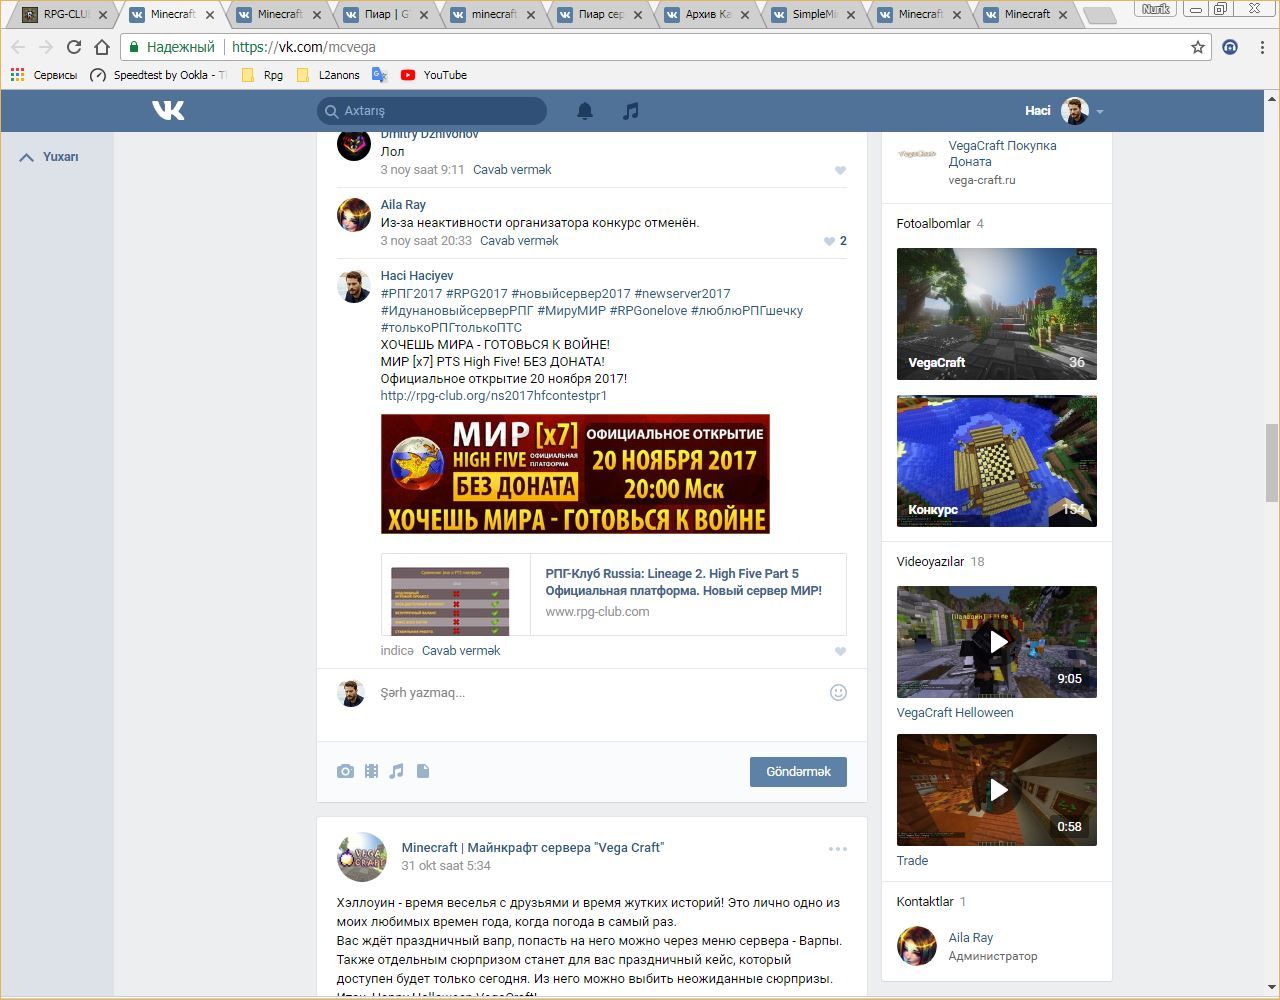Play the Trade video
1280x1000 pixels.
click(997, 790)
